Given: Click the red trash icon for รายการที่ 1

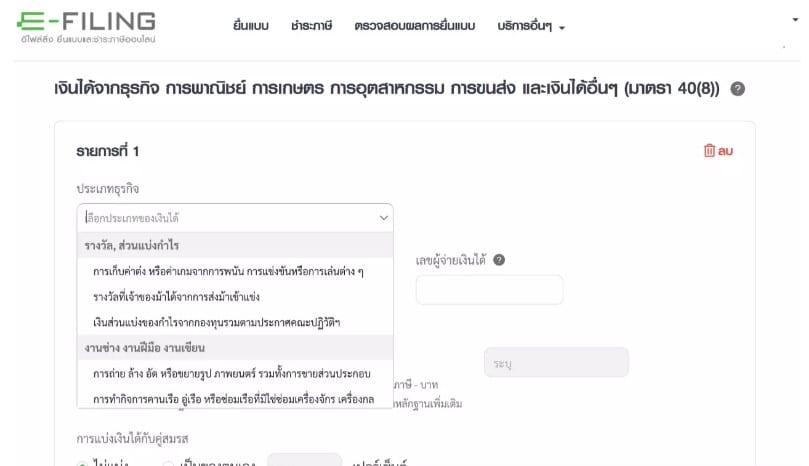Looking at the screenshot, I should pyautogui.click(x=709, y=150).
